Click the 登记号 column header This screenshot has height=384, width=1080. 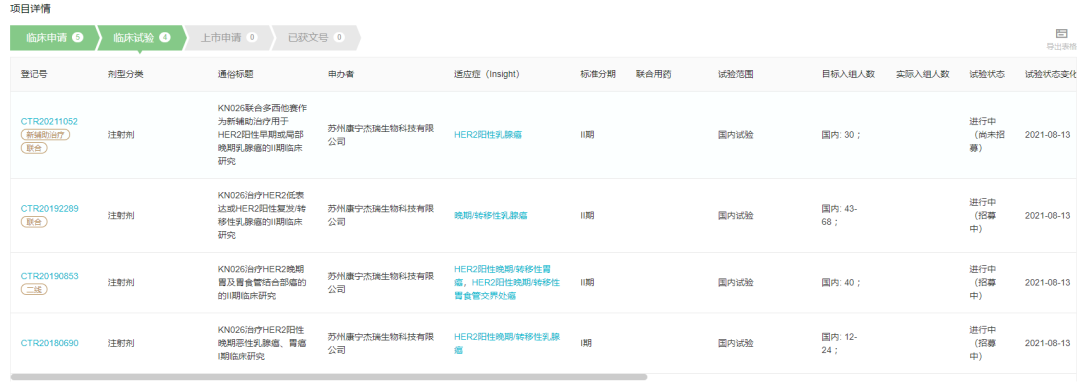[x=34, y=74]
